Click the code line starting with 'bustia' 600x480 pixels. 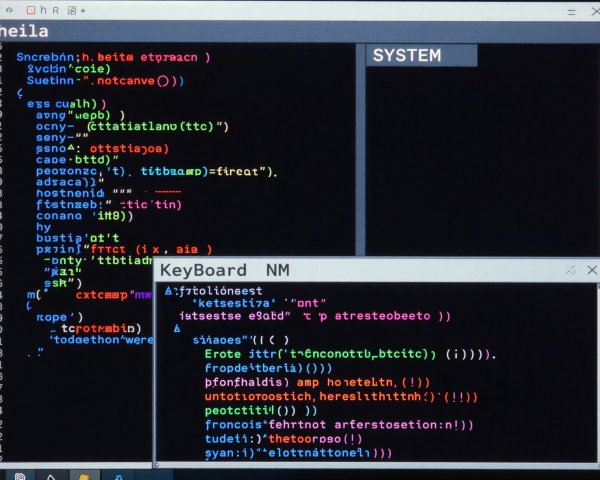click(x=78, y=238)
